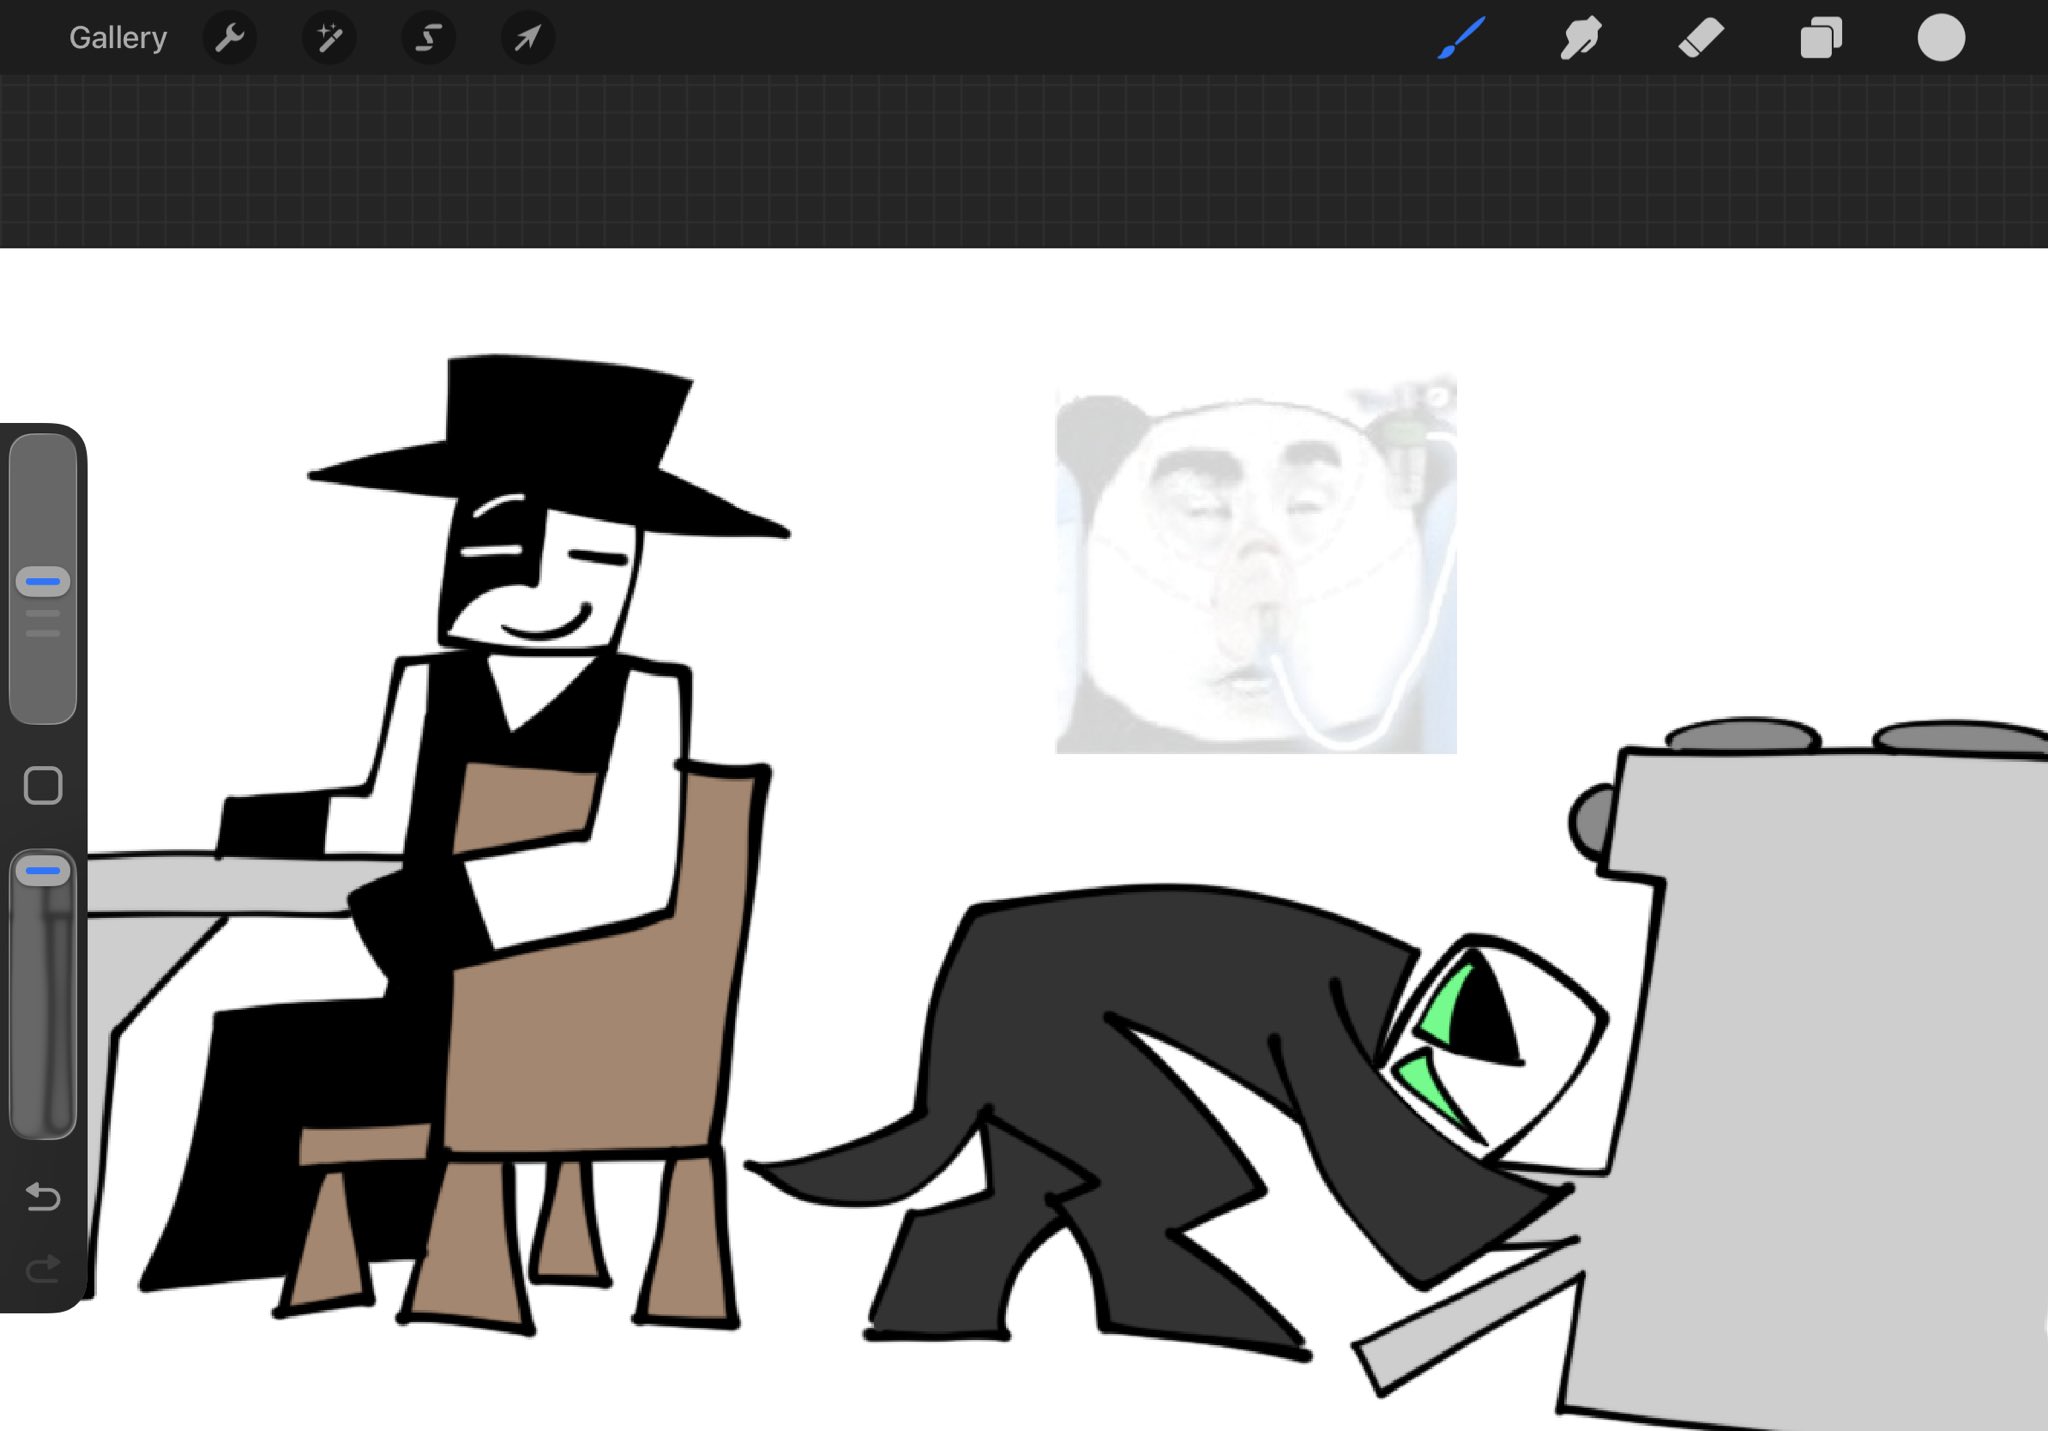Tap the square modify button in sidebar
The image size is (2048, 1431).
tap(43, 786)
